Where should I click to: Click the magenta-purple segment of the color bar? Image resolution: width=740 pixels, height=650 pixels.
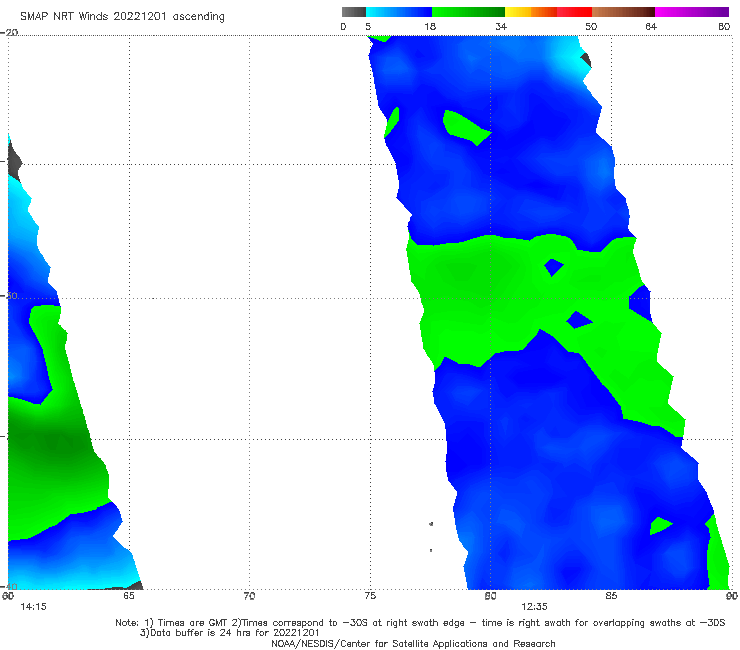pyautogui.click(x=692, y=12)
